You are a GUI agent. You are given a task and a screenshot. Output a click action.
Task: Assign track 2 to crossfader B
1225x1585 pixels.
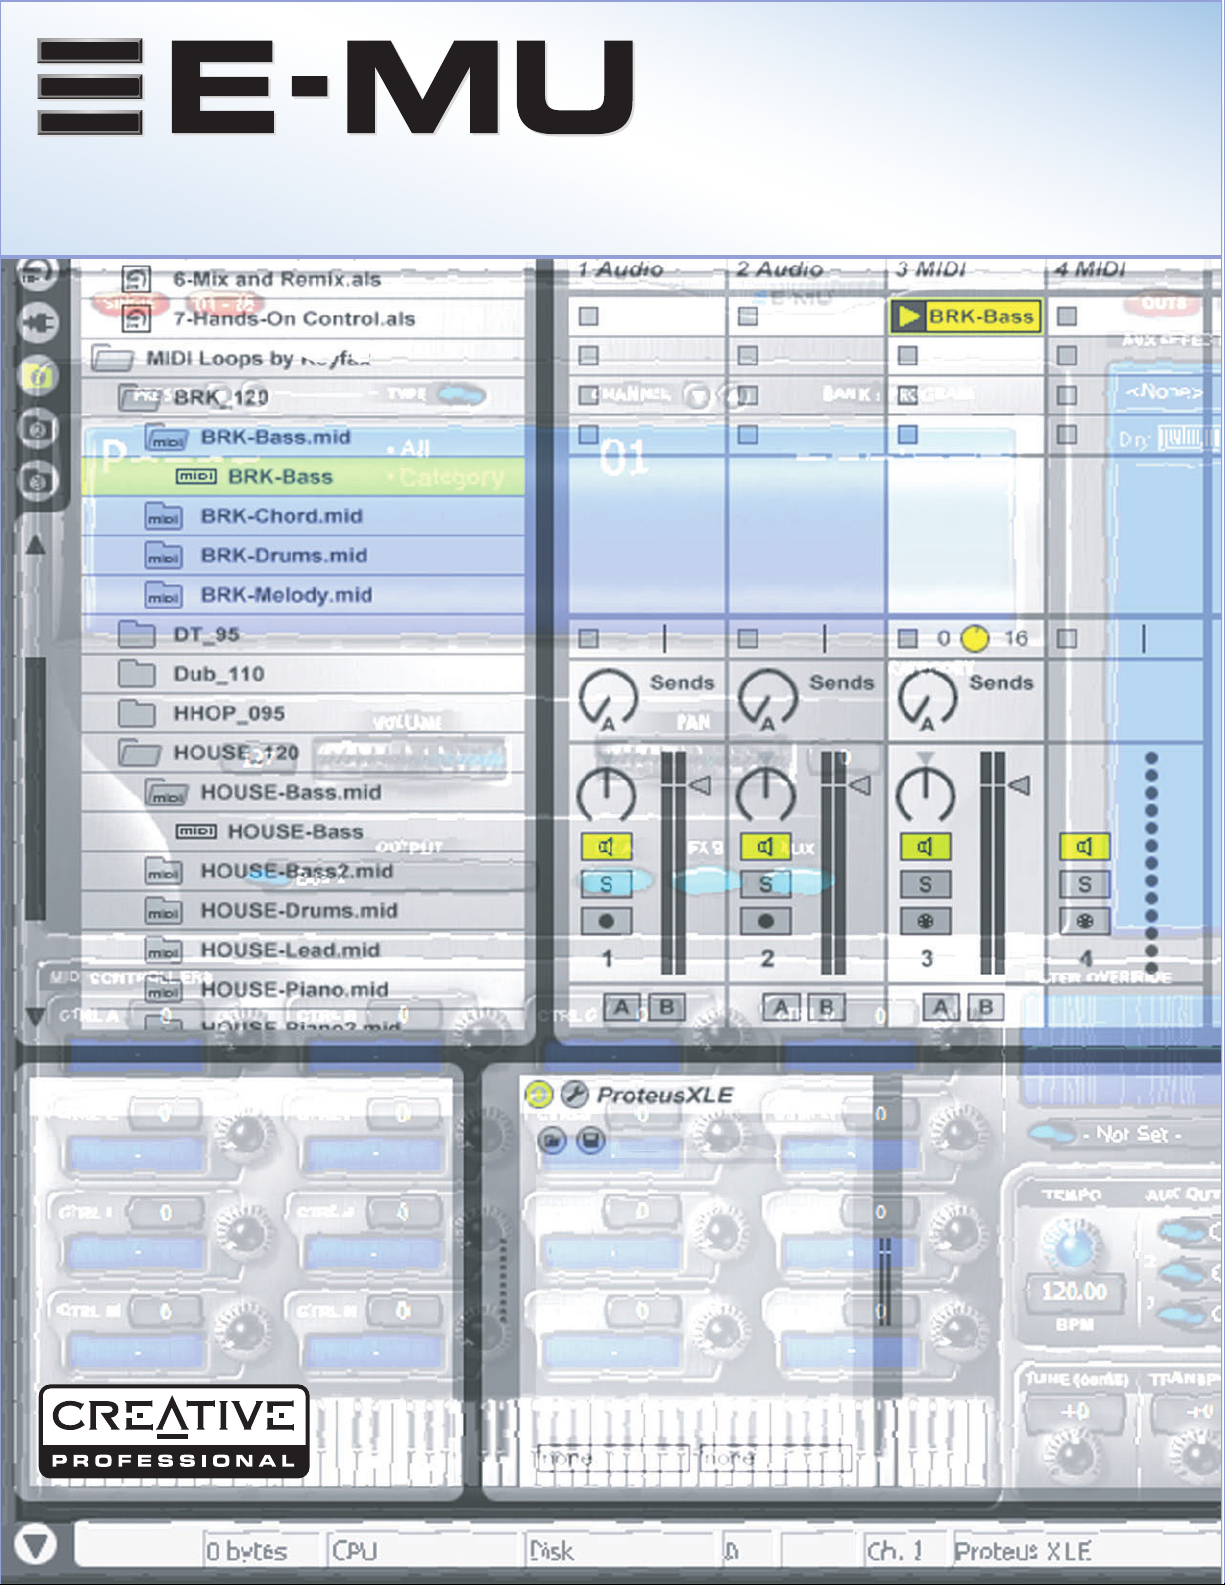(x=826, y=1007)
